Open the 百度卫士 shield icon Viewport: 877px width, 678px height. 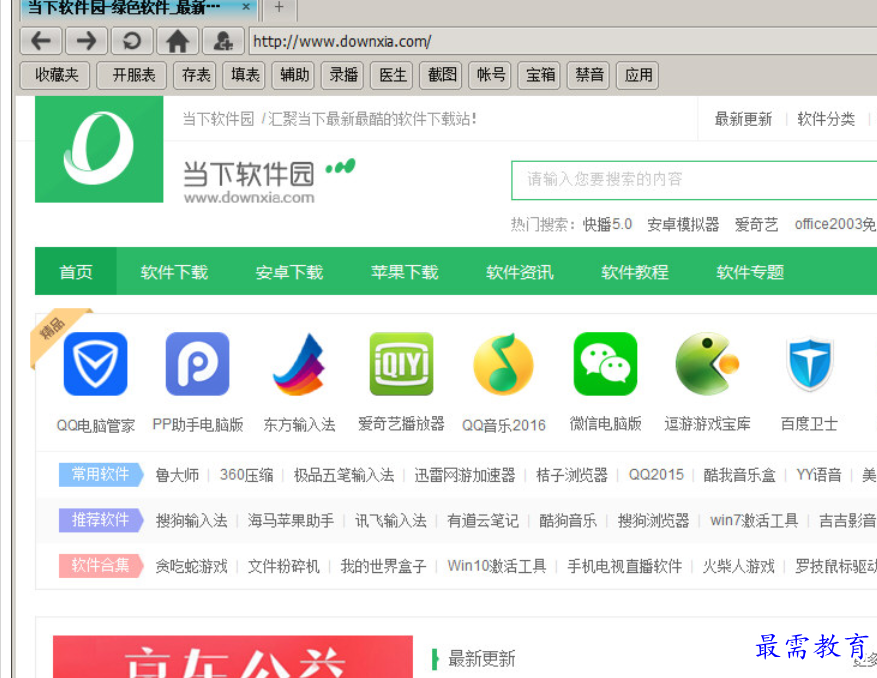coord(809,364)
